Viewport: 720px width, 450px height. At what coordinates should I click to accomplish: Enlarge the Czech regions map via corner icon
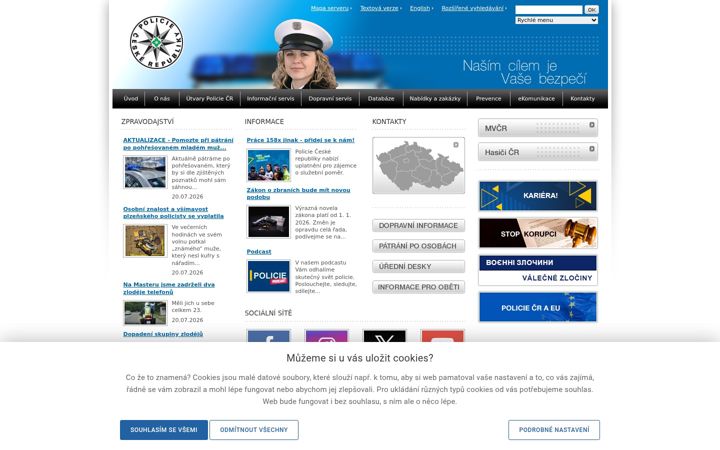point(456,145)
